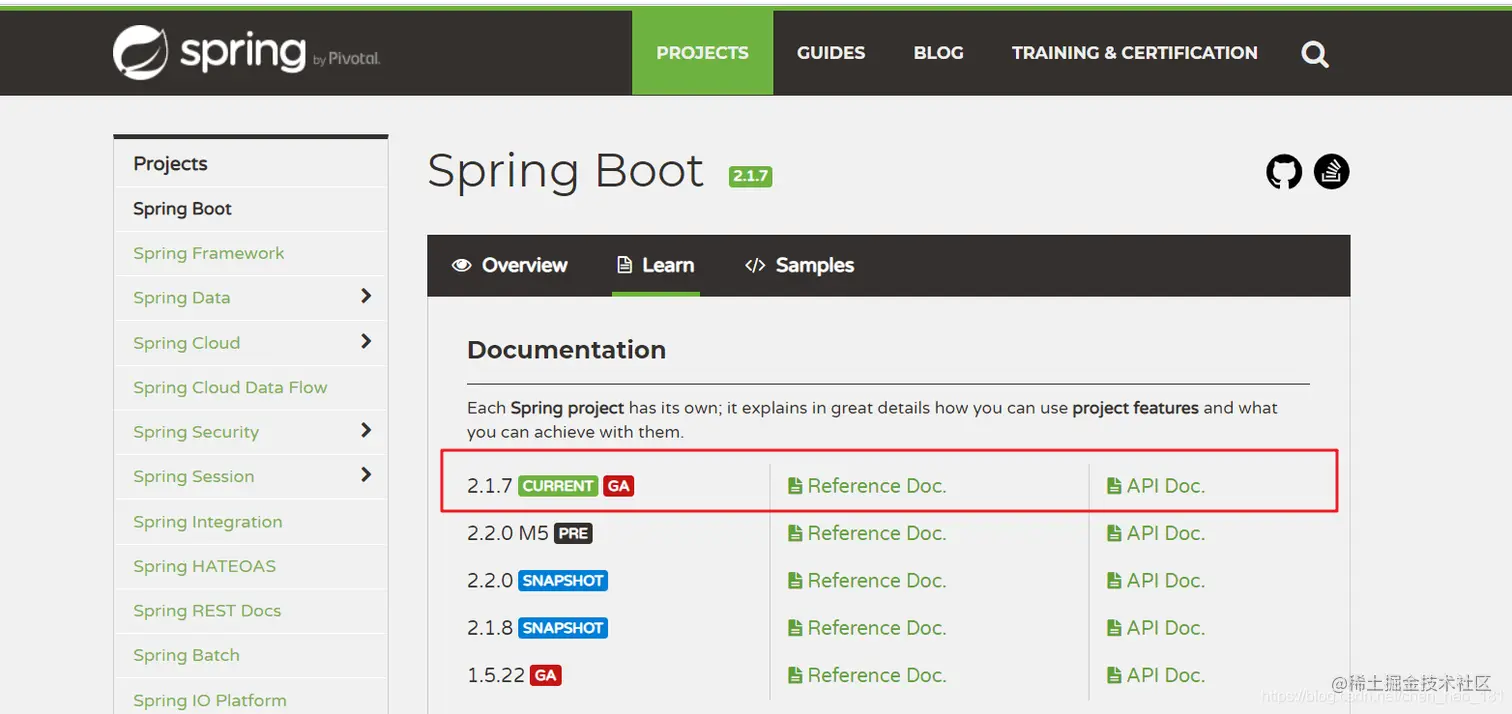This screenshot has height=714, width=1512.
Task: Open Spring Integration project
Action: [207, 521]
